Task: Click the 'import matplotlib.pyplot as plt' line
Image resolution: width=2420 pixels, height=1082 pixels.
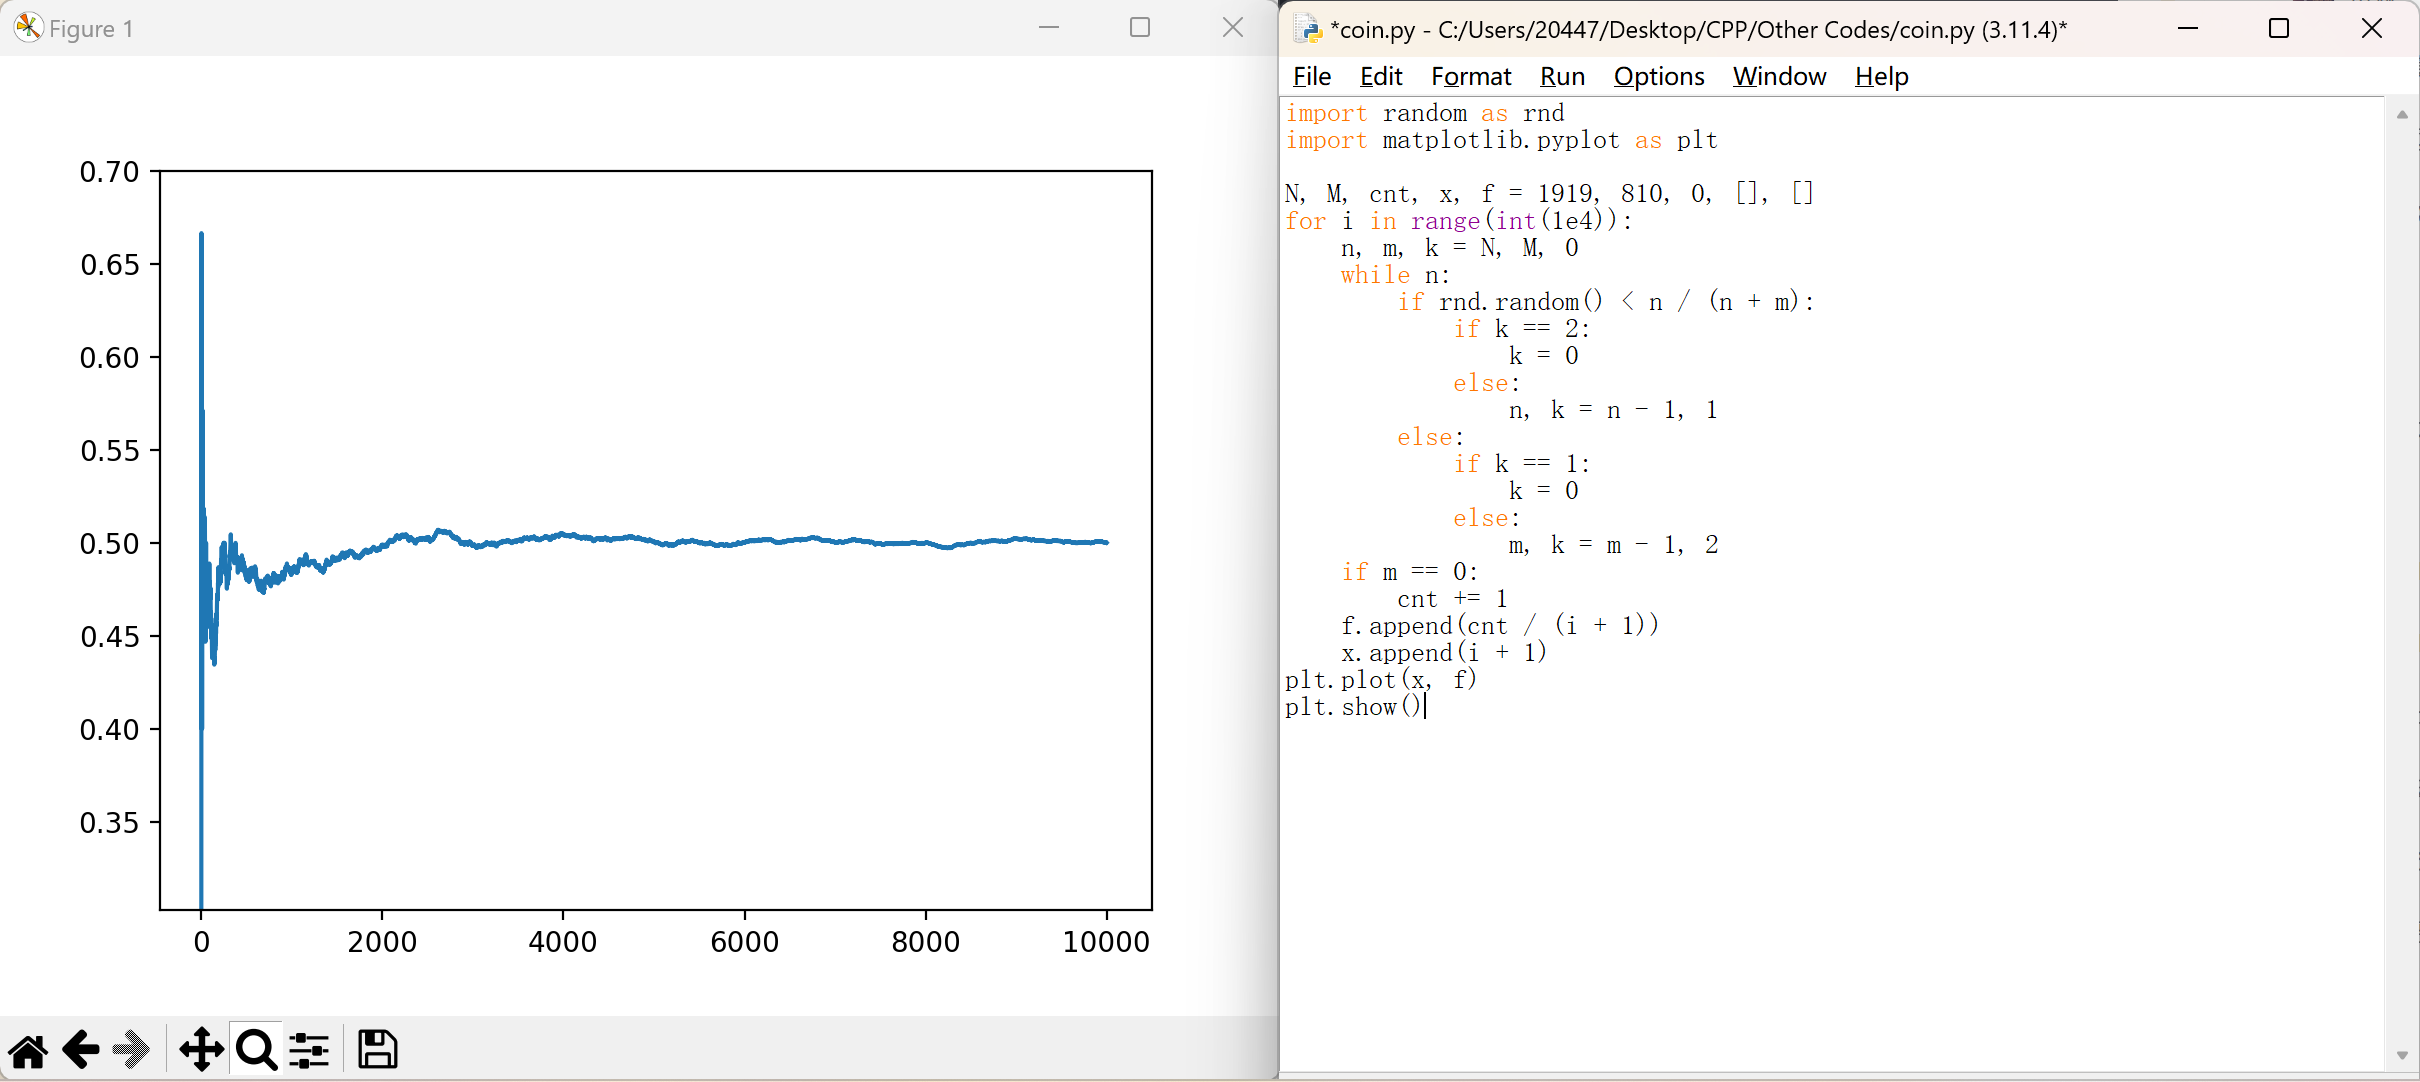Action: tap(1502, 140)
